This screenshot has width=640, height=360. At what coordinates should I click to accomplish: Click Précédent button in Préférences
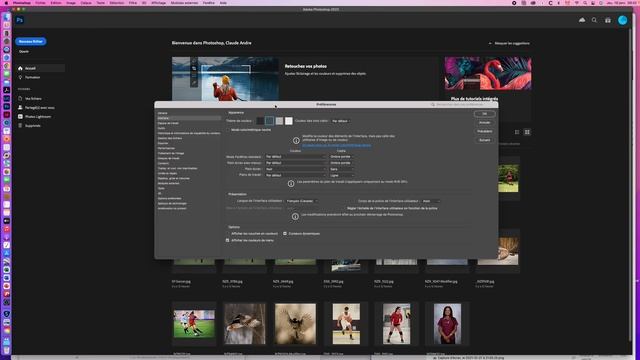484,131
